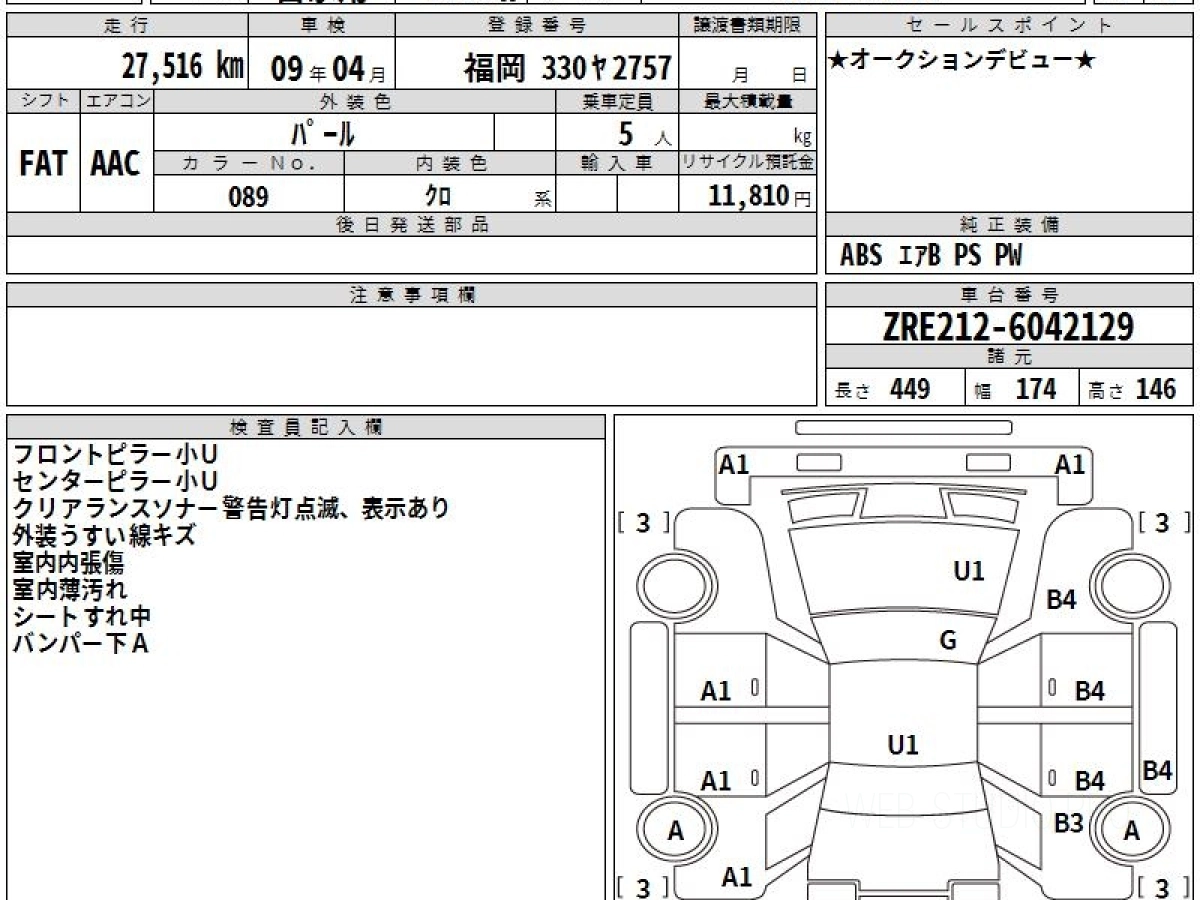This screenshot has height=900, width=1200.
Task: Select the B3 mark on the car diagram
Action: [1068, 823]
